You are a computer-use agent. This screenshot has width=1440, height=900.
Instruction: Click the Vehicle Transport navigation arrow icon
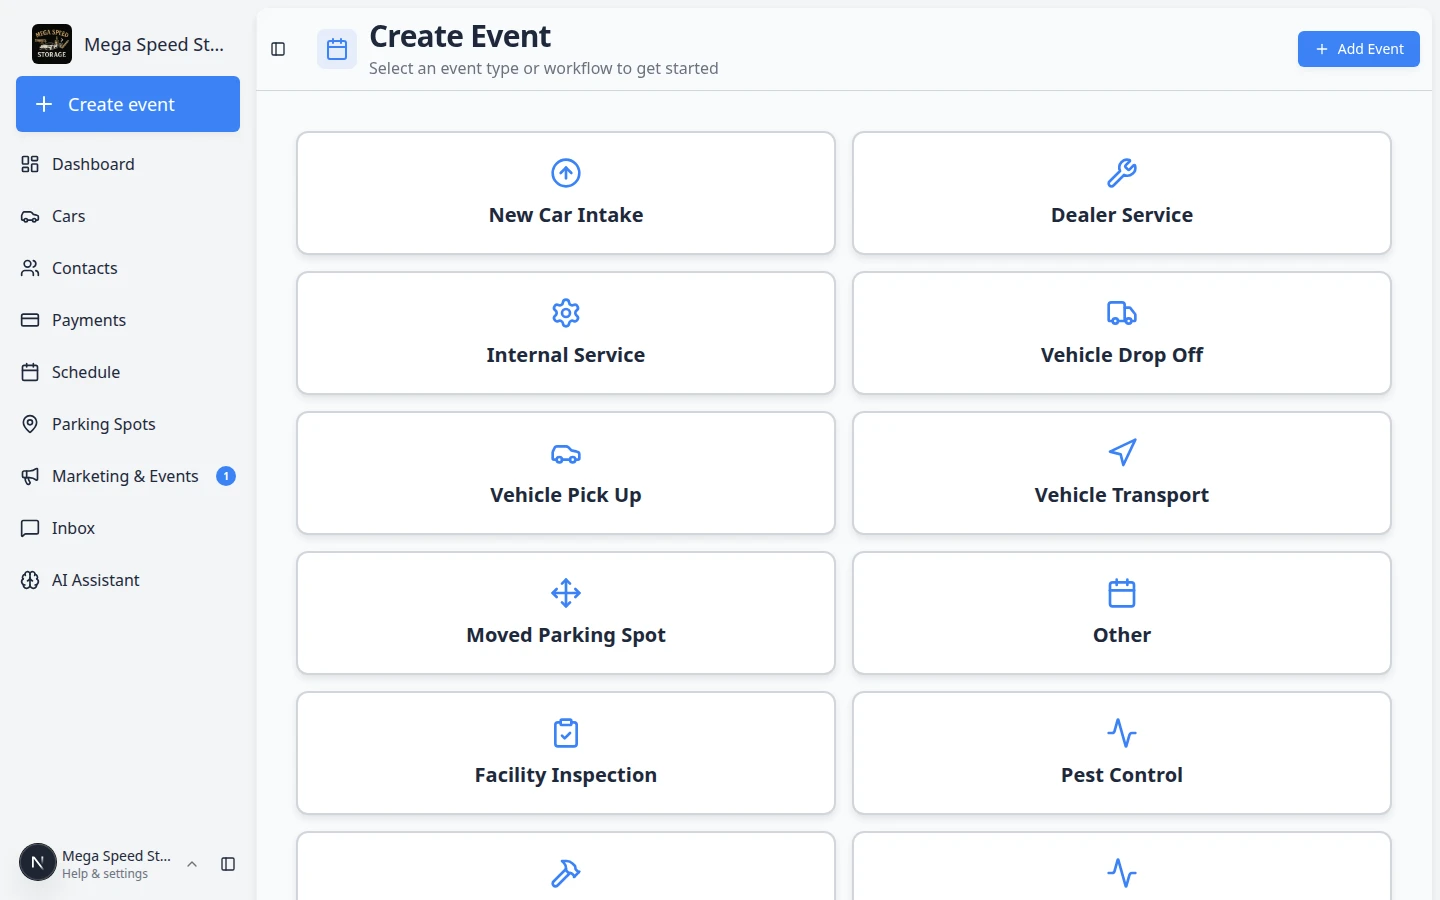tap(1122, 453)
